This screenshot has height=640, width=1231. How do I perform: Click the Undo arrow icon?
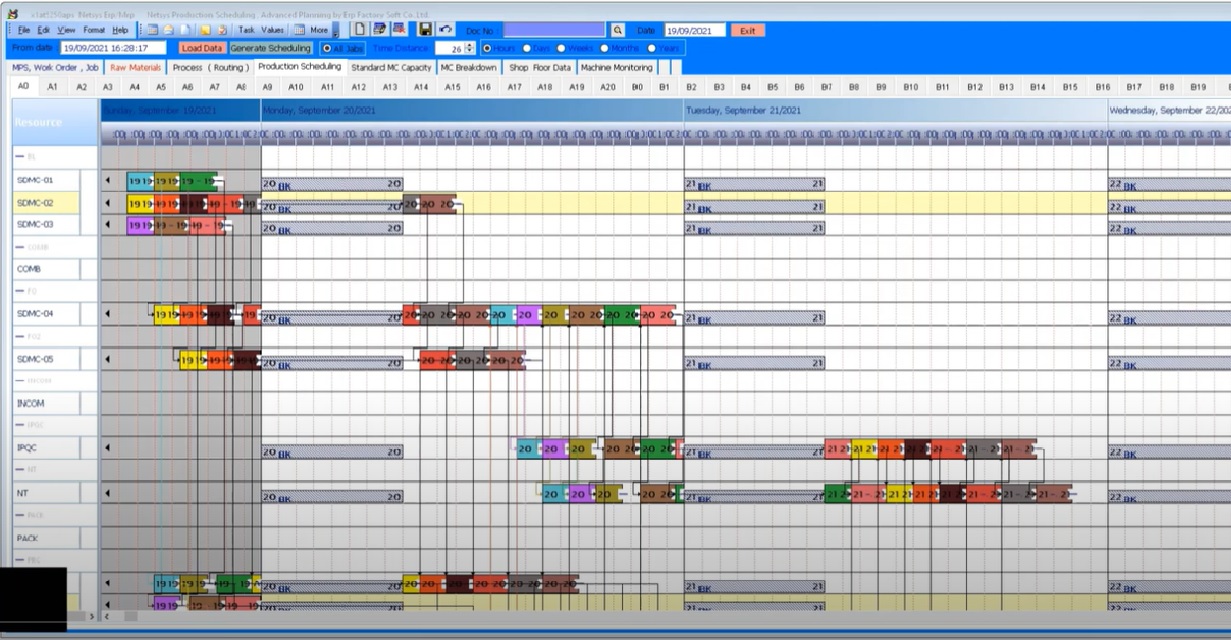pos(446,30)
